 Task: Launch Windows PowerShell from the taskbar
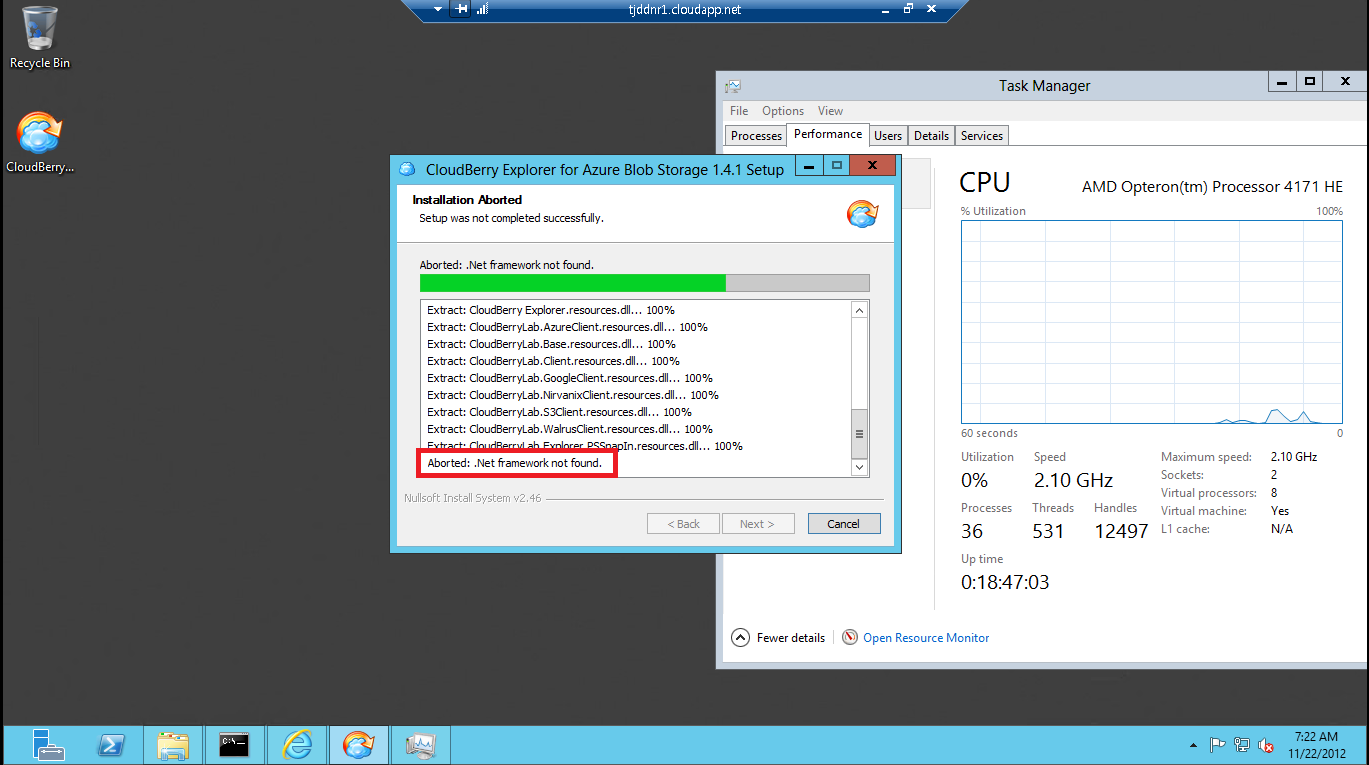111,745
